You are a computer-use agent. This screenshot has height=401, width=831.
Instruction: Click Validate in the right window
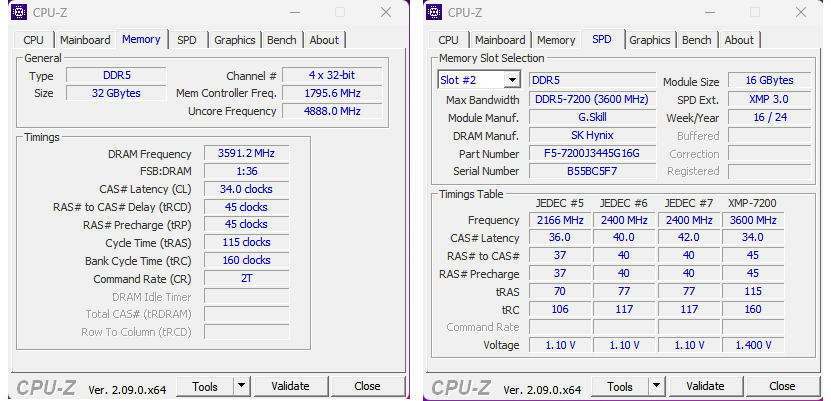click(x=705, y=387)
